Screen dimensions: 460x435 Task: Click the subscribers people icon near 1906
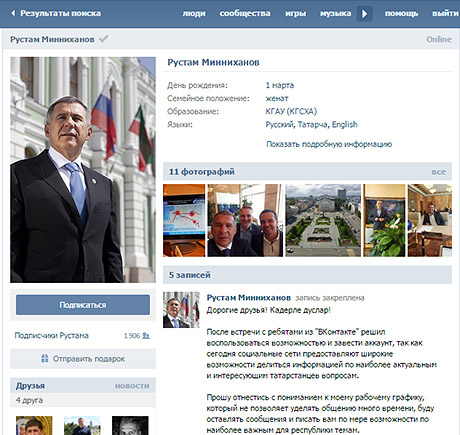click(146, 336)
